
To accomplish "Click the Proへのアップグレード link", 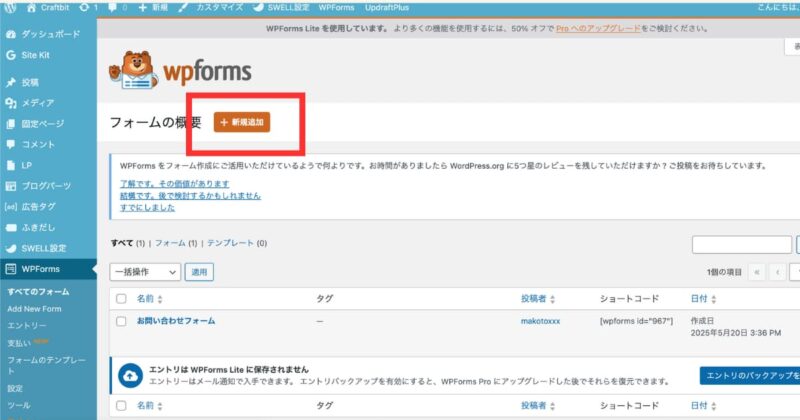I will 598,29.
